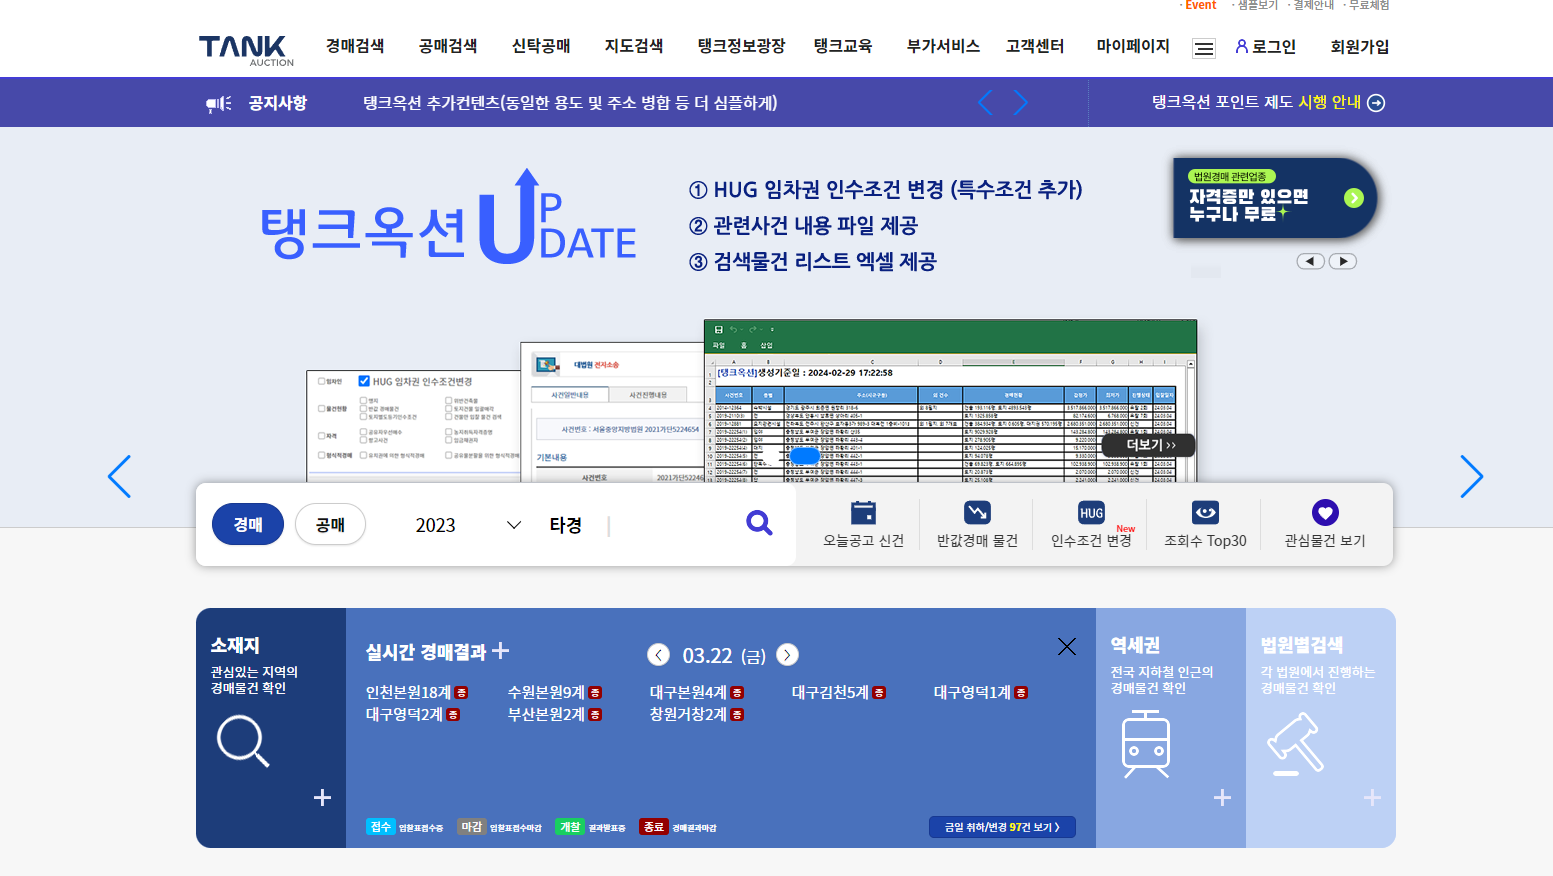Click plus icon in 역세권 panel
The height and width of the screenshot is (876, 1553).
tap(1222, 797)
